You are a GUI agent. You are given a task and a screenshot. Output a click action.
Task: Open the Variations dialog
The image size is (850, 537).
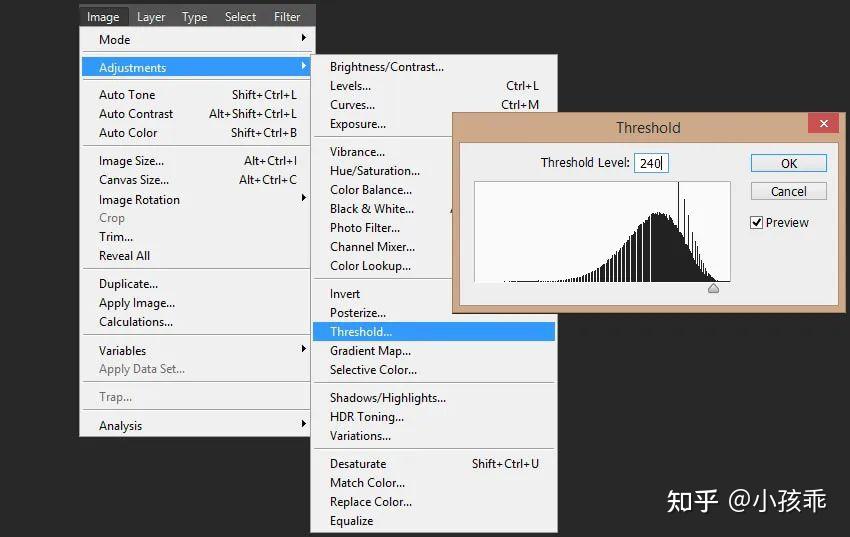[434, 436]
